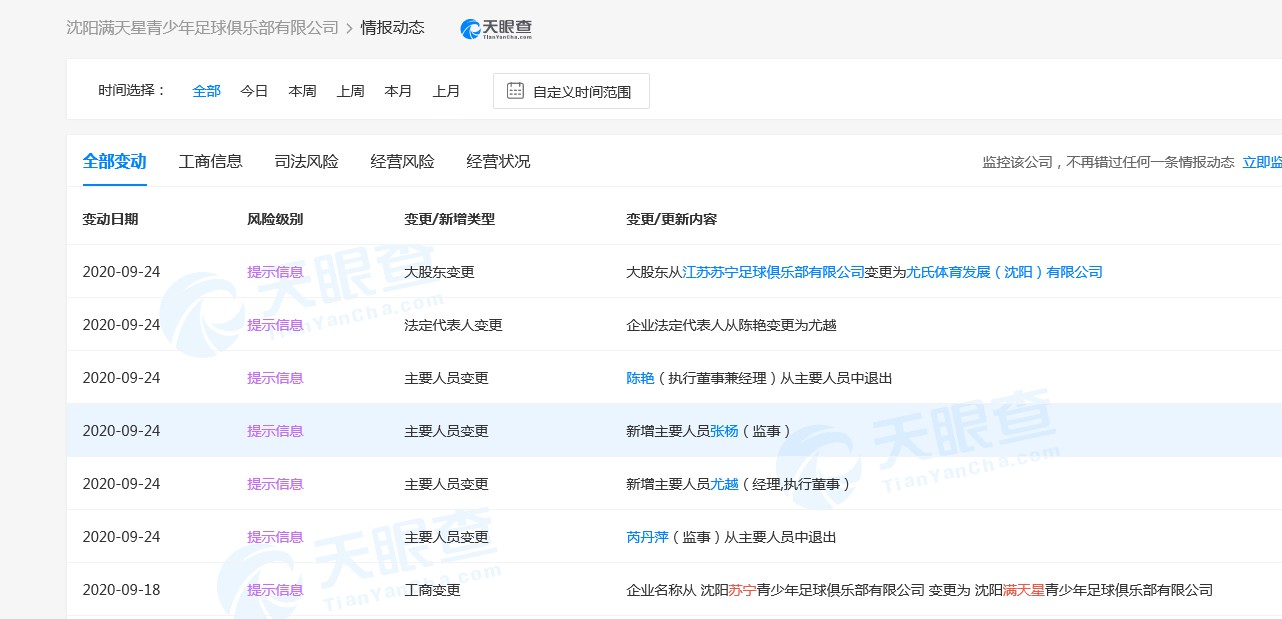Select the 本月 time filter
Viewport: 1282px width, 619px height.
click(398, 91)
